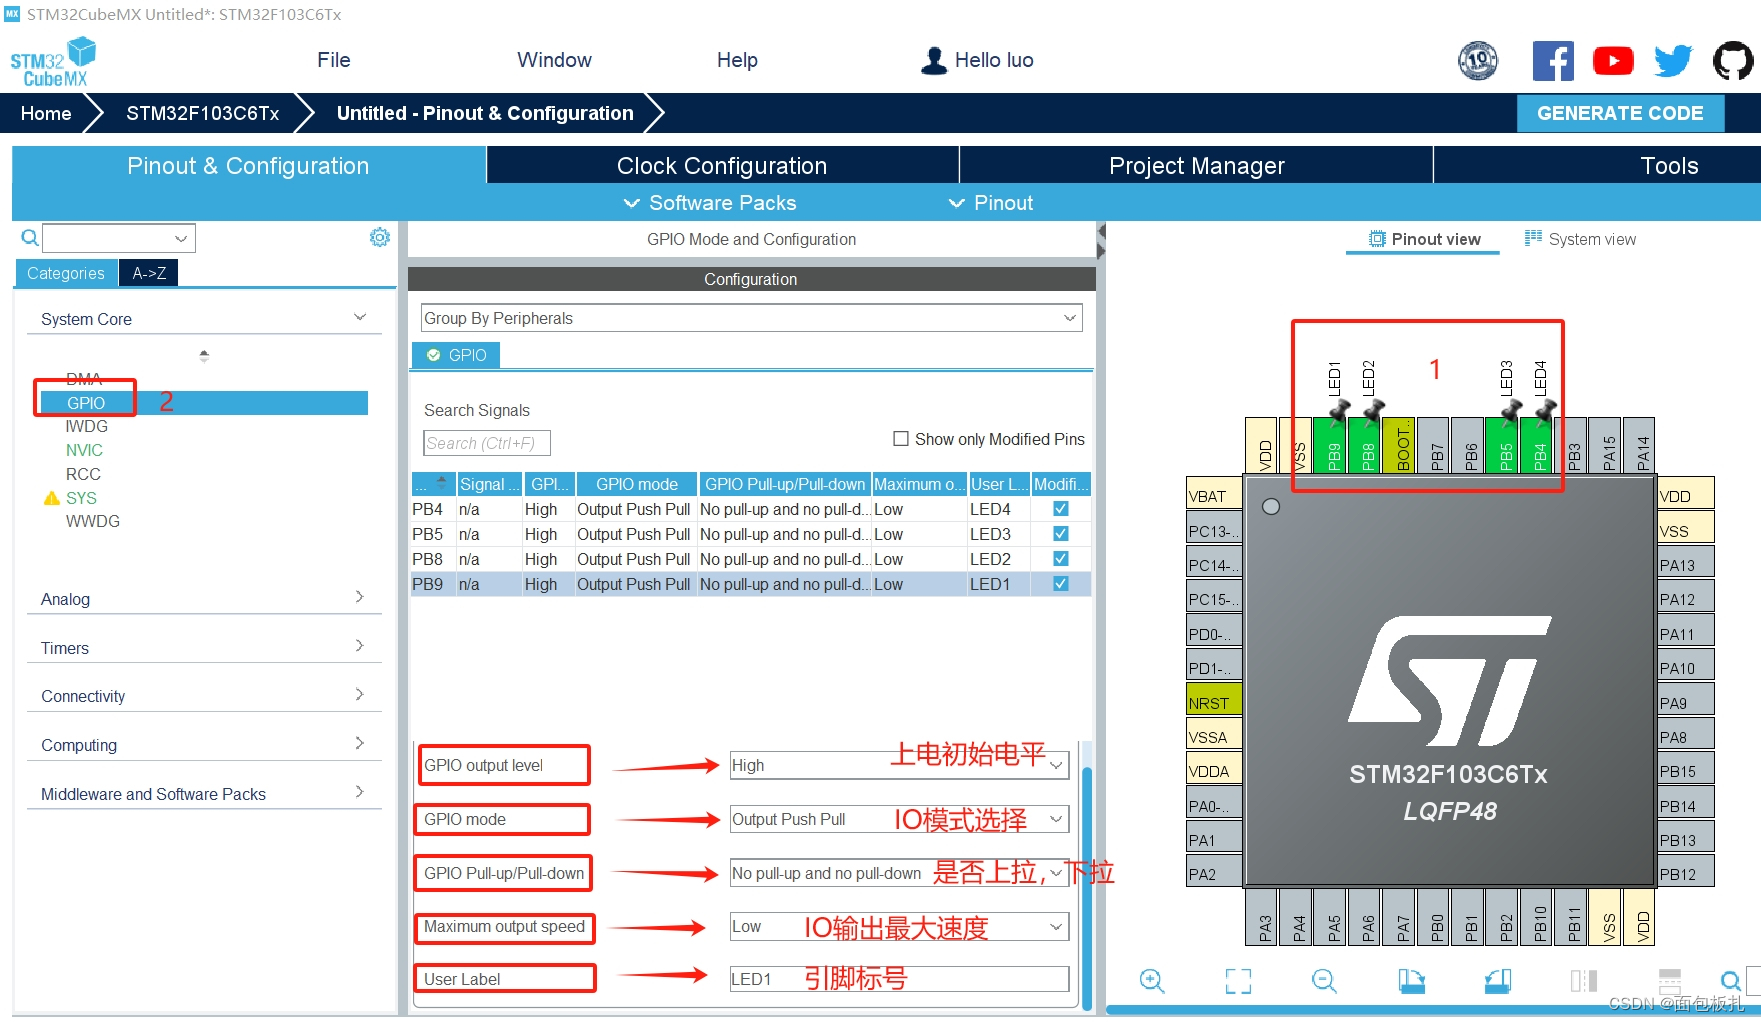
Task: Toggle horizontal split view icon
Action: click(1670, 981)
